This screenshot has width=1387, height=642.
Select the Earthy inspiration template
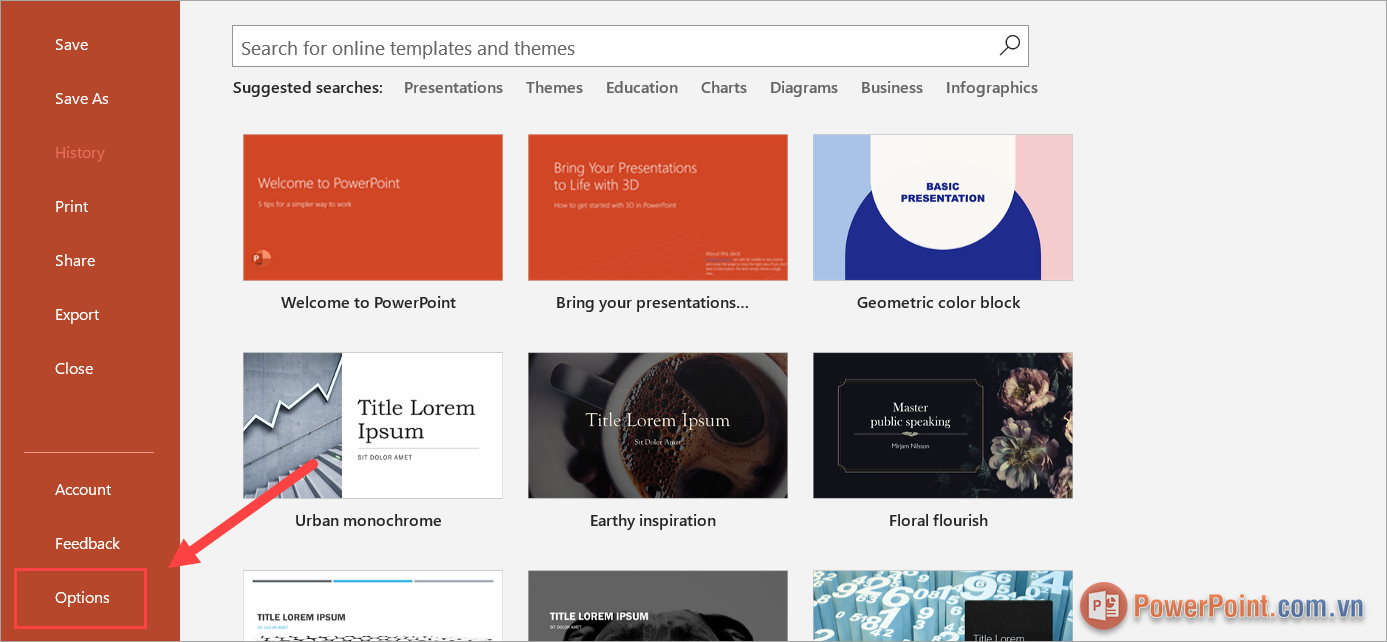(x=657, y=425)
